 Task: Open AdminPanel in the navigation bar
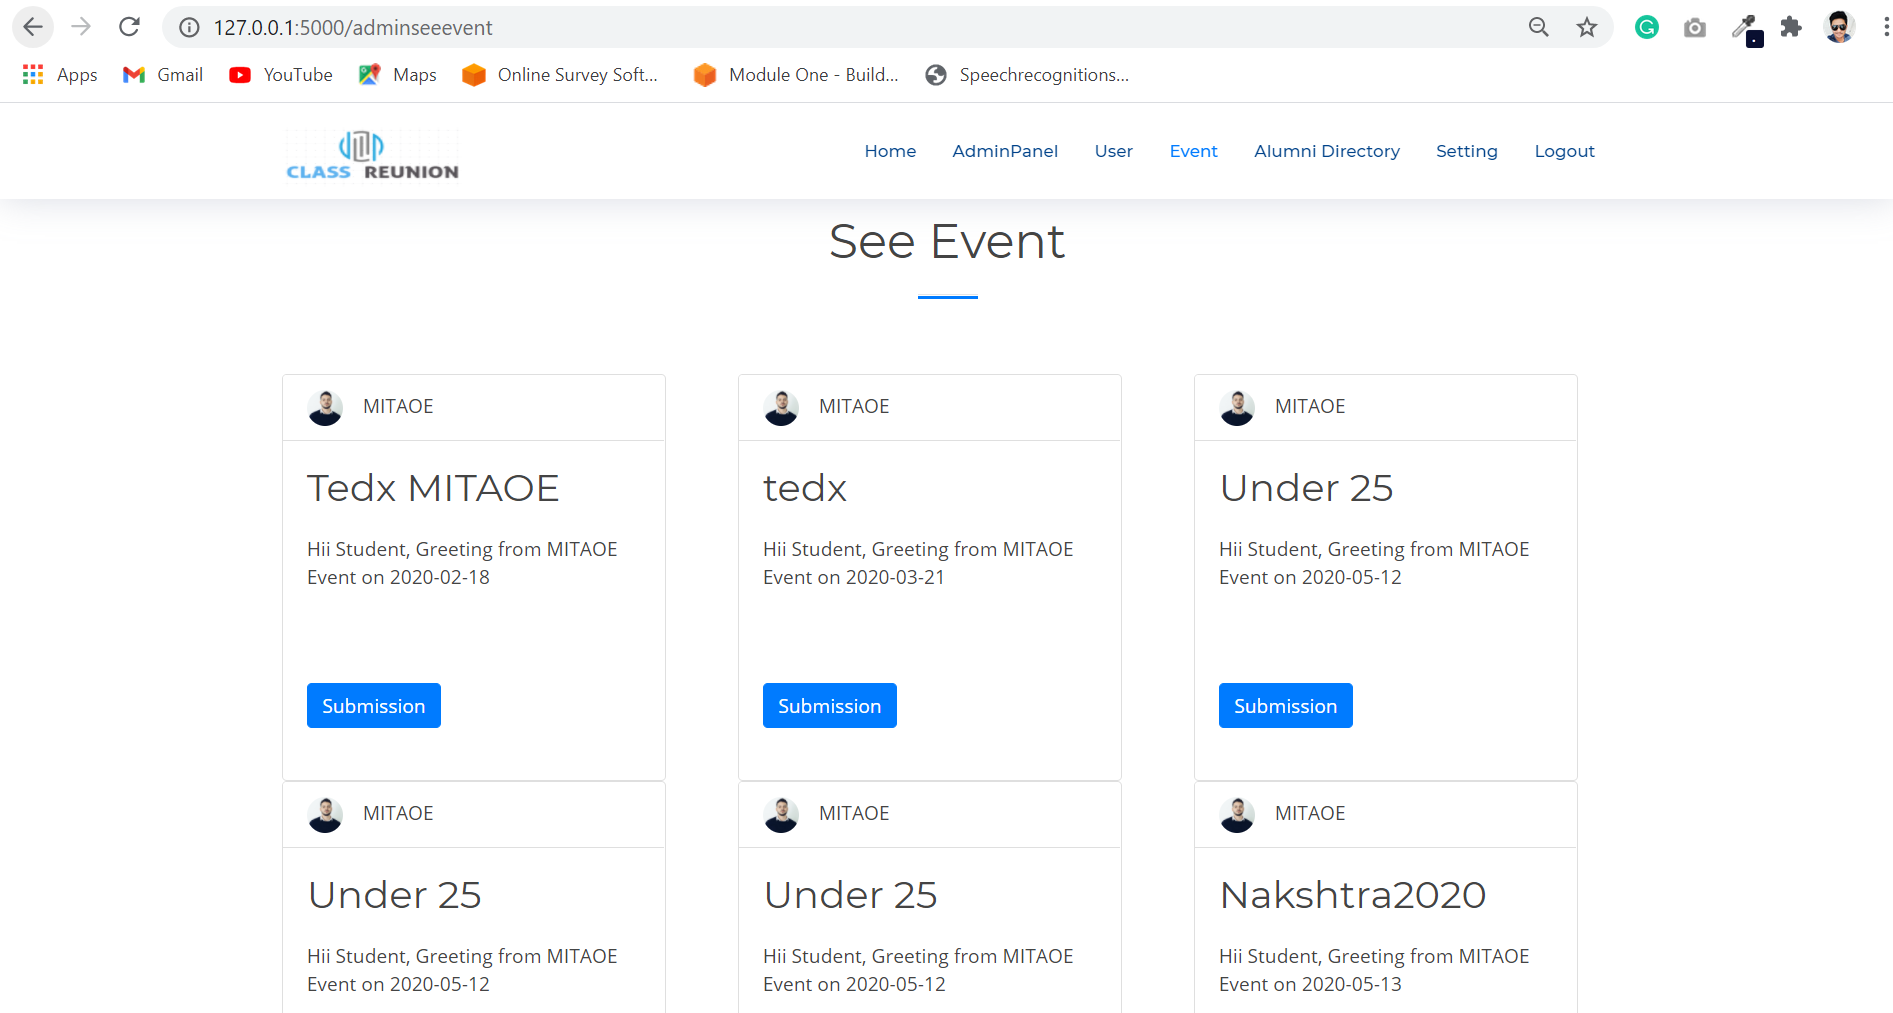[1005, 151]
